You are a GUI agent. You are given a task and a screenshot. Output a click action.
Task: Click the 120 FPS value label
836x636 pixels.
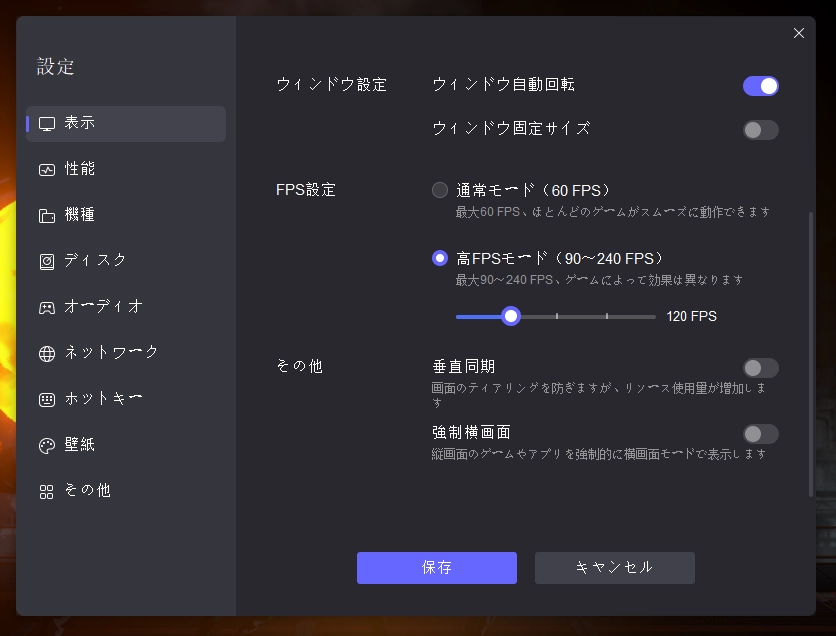[x=692, y=316]
